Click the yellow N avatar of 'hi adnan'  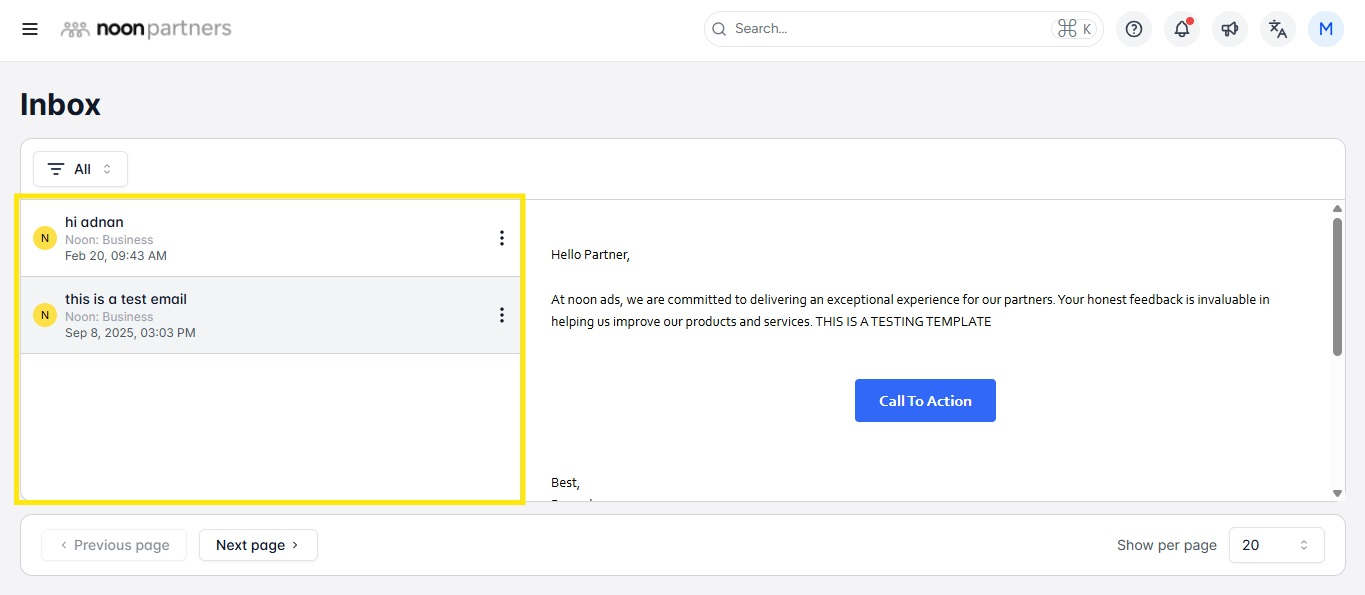coord(45,238)
